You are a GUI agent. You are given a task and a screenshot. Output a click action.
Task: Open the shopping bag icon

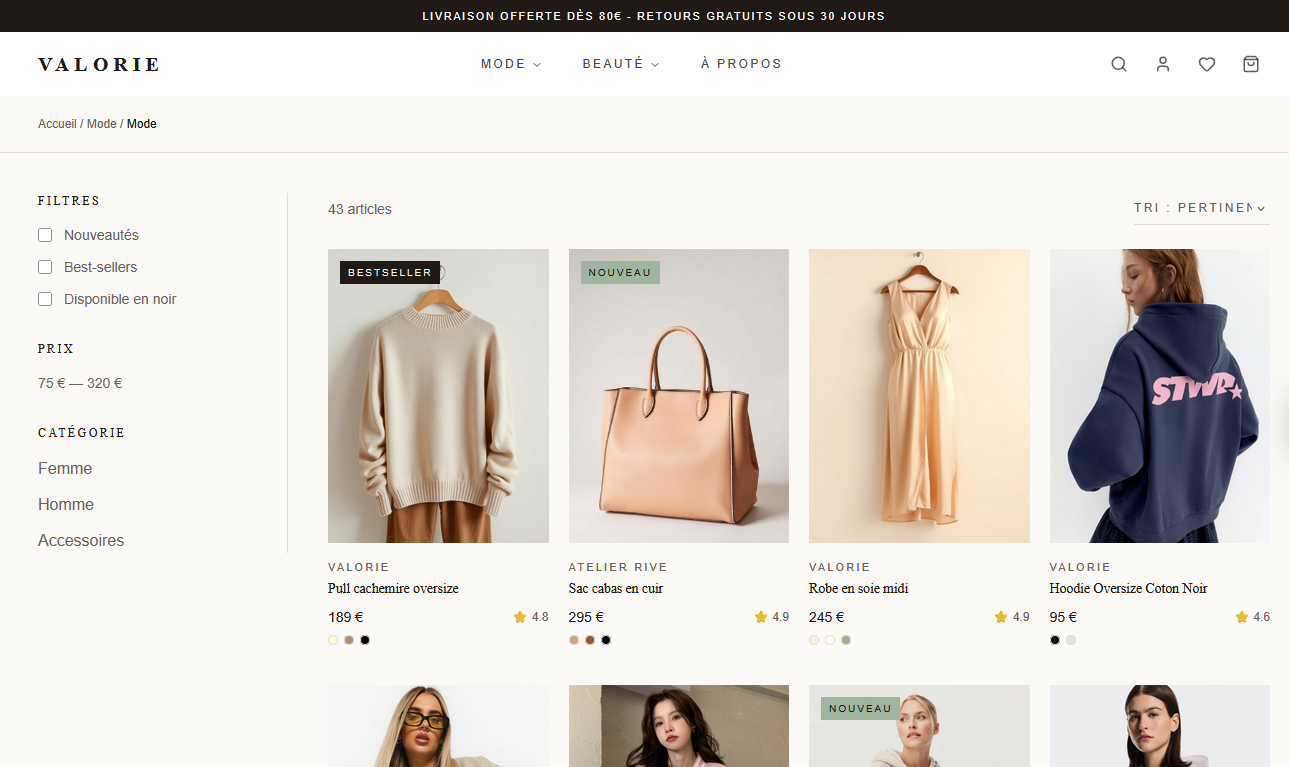(1251, 64)
